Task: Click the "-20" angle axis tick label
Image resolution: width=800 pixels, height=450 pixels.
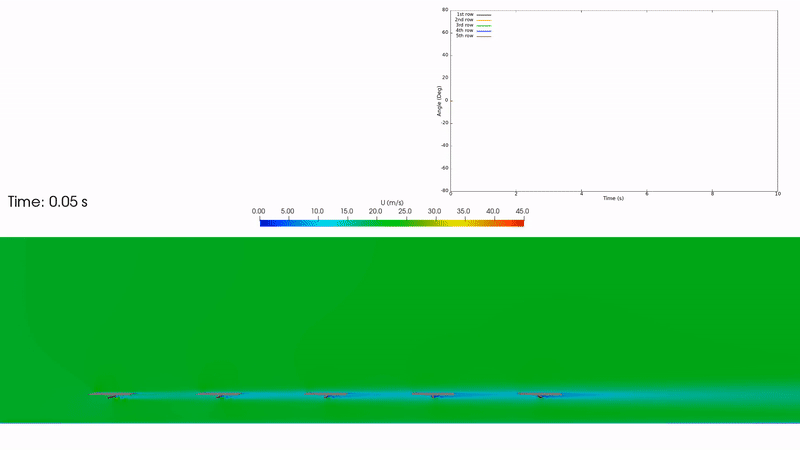Action: pyautogui.click(x=444, y=123)
